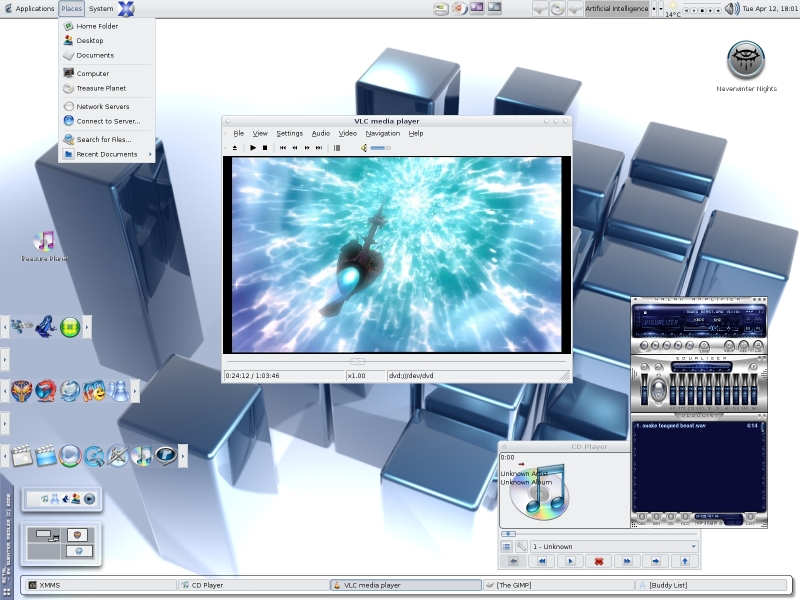The height and width of the screenshot is (600, 800).
Task: Click the rewind button in VLC toolbar
Action: [295, 148]
